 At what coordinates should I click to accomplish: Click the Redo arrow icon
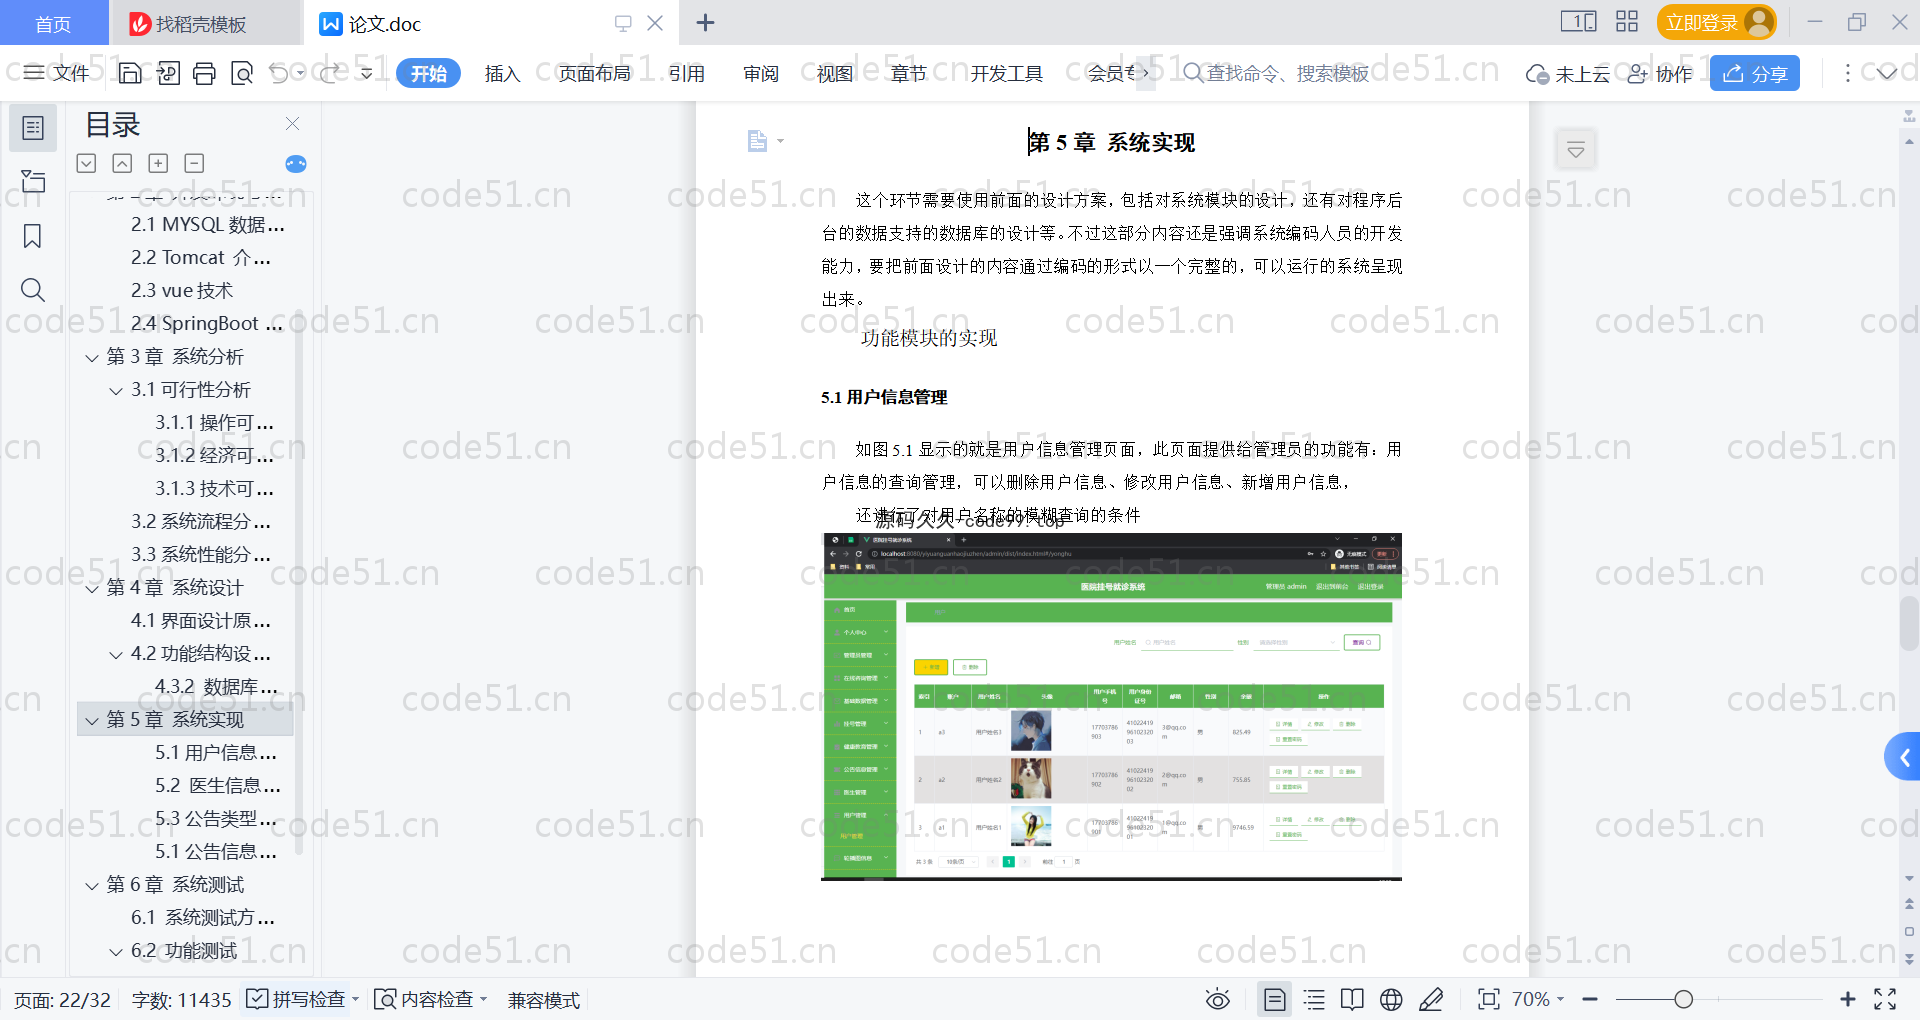[x=329, y=73]
